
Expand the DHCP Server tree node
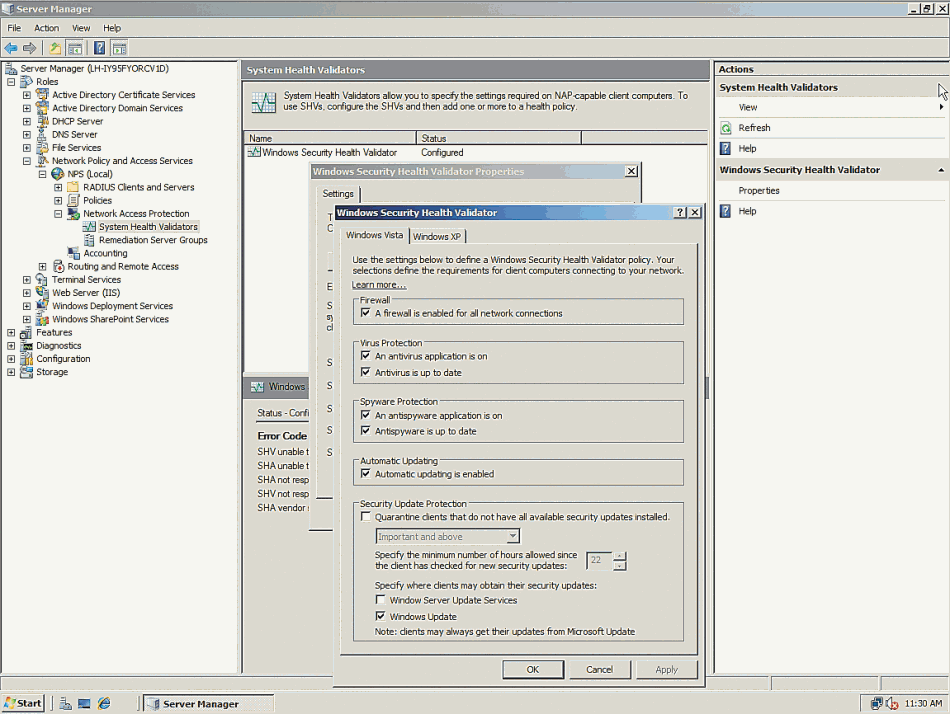27,121
